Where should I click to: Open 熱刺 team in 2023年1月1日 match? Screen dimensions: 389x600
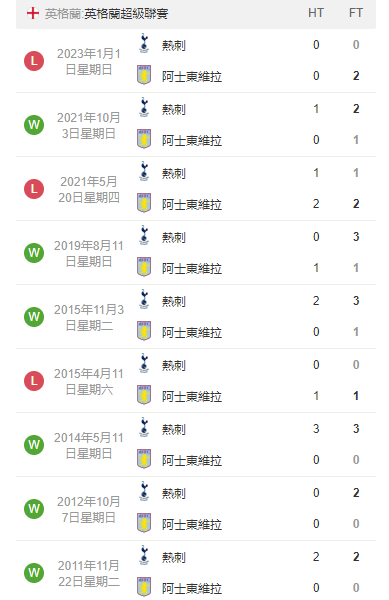(174, 46)
